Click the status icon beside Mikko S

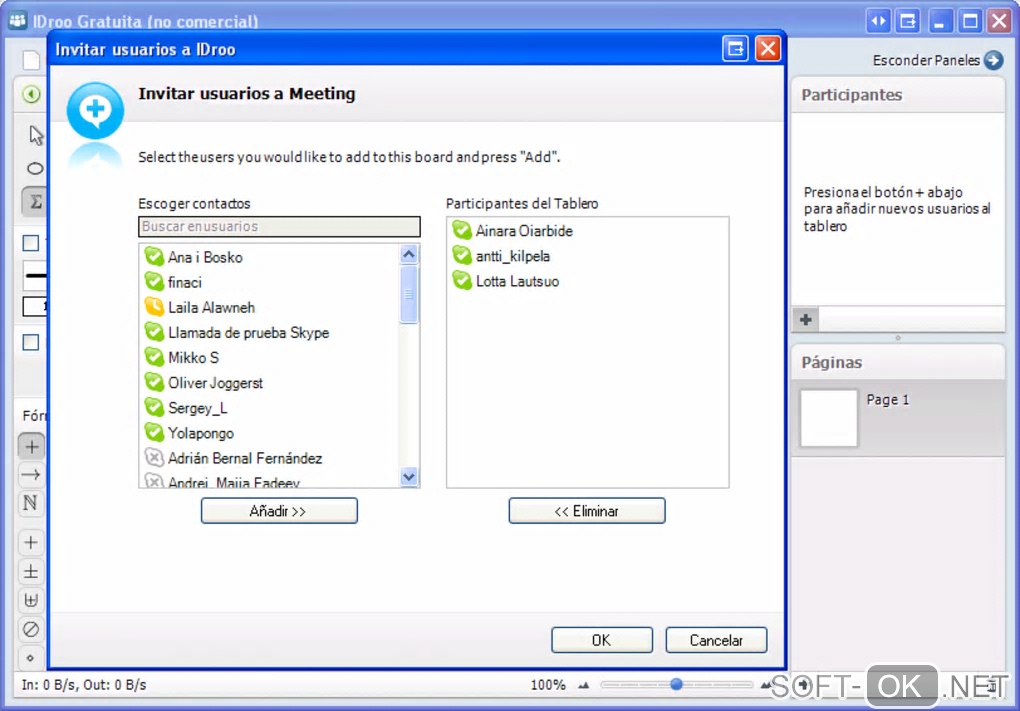tap(154, 357)
